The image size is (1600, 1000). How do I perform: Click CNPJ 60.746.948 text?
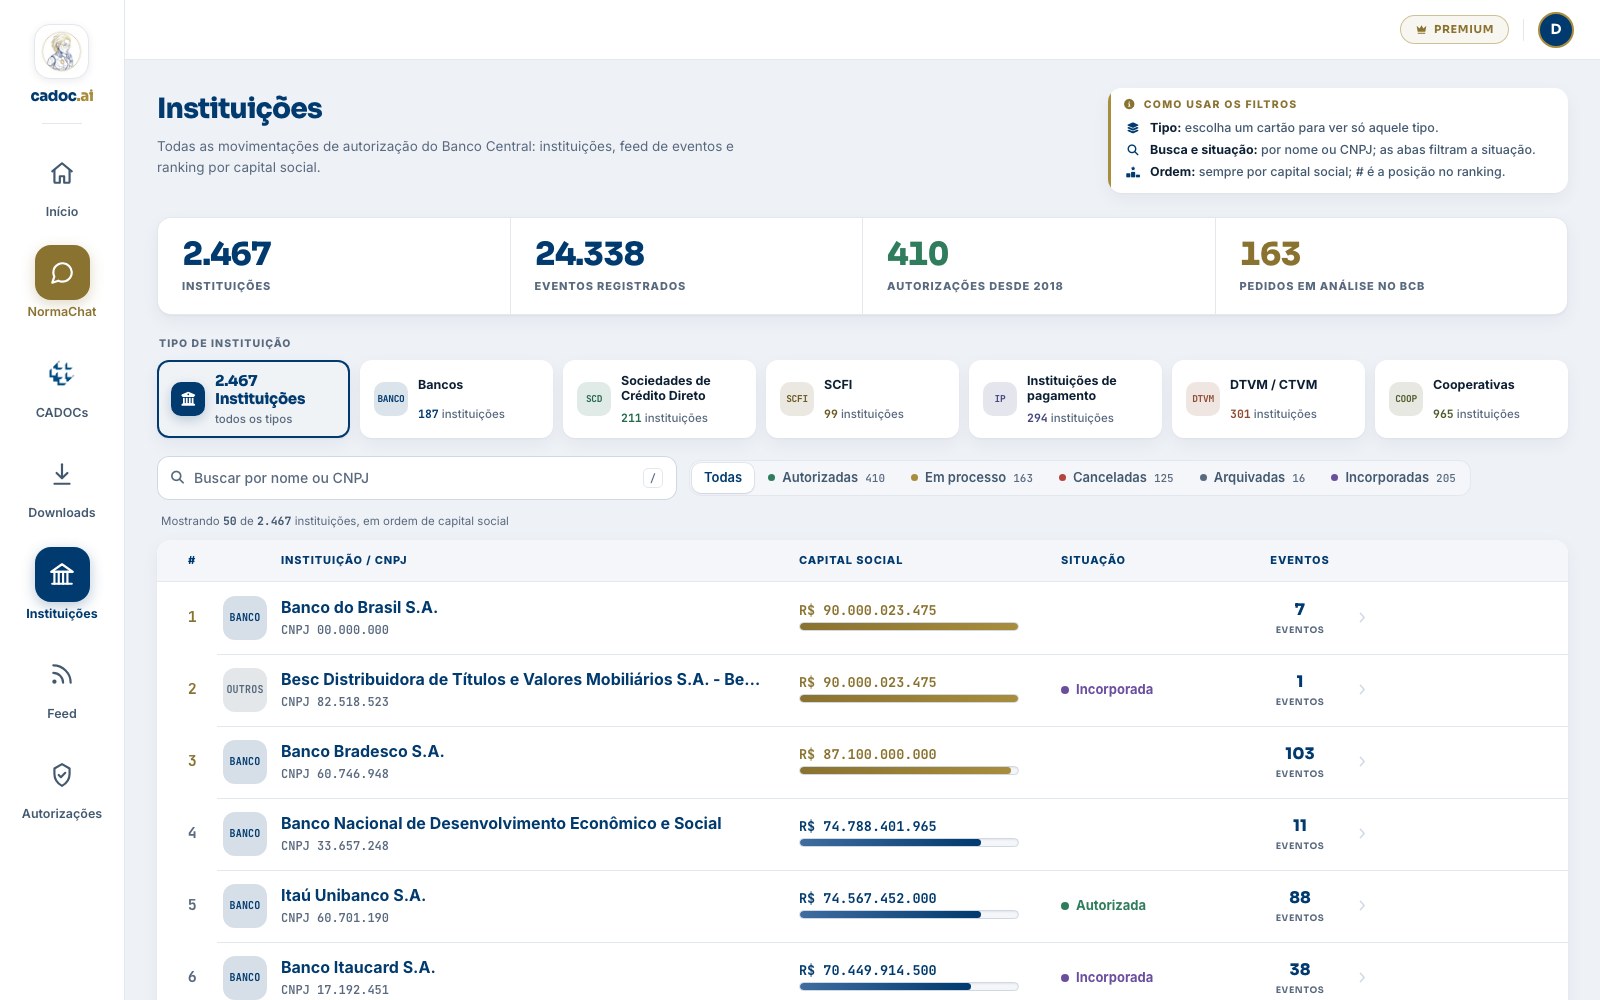335,774
